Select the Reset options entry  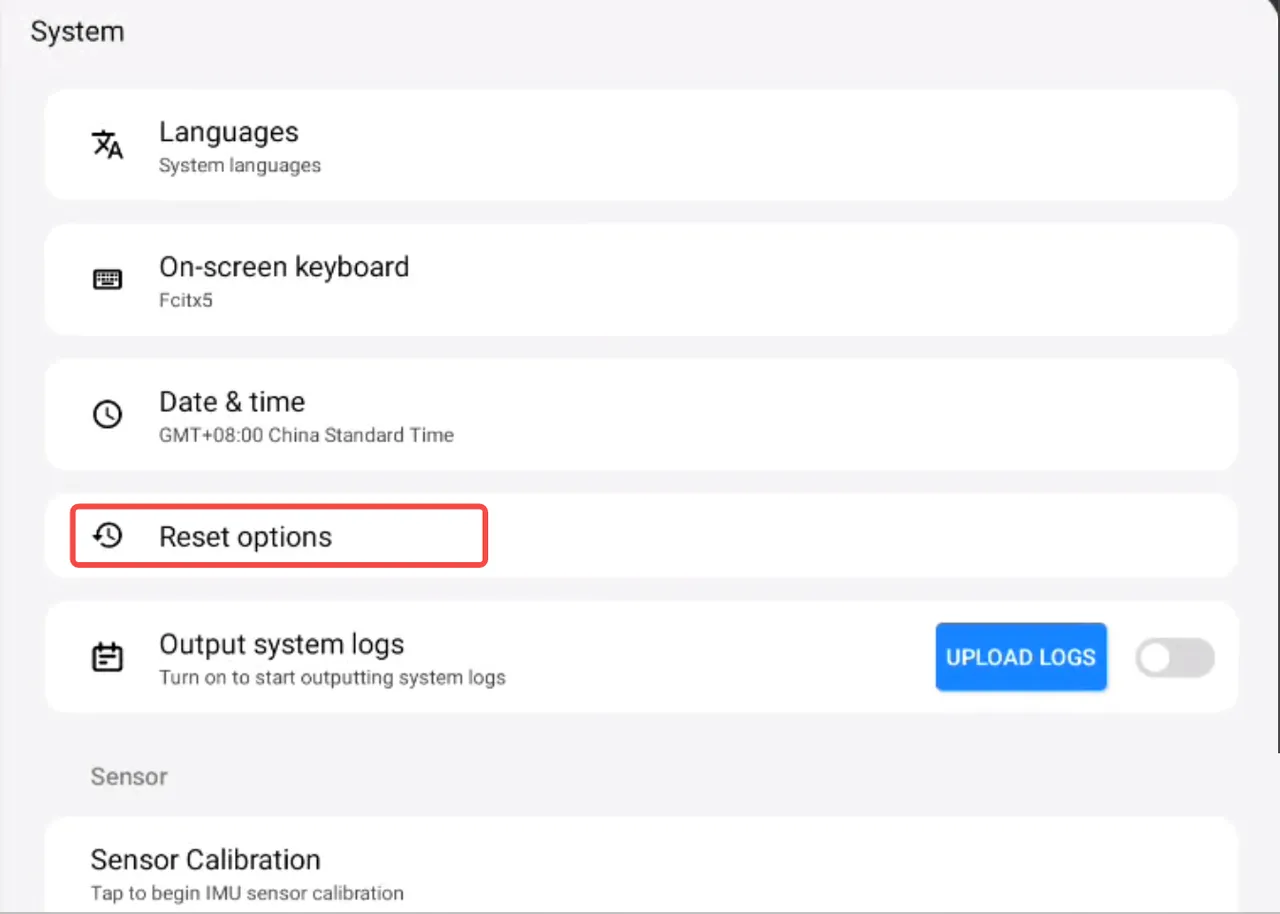246,537
